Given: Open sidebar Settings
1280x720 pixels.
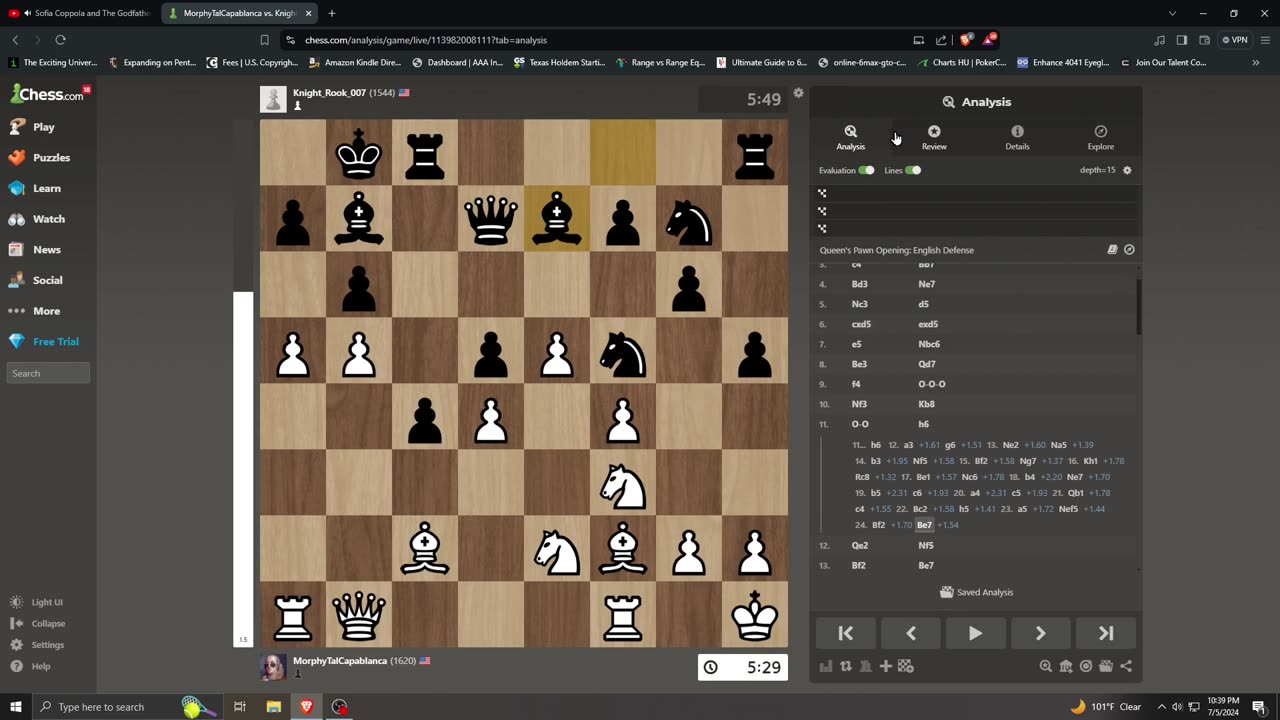Looking at the screenshot, I should 47,645.
